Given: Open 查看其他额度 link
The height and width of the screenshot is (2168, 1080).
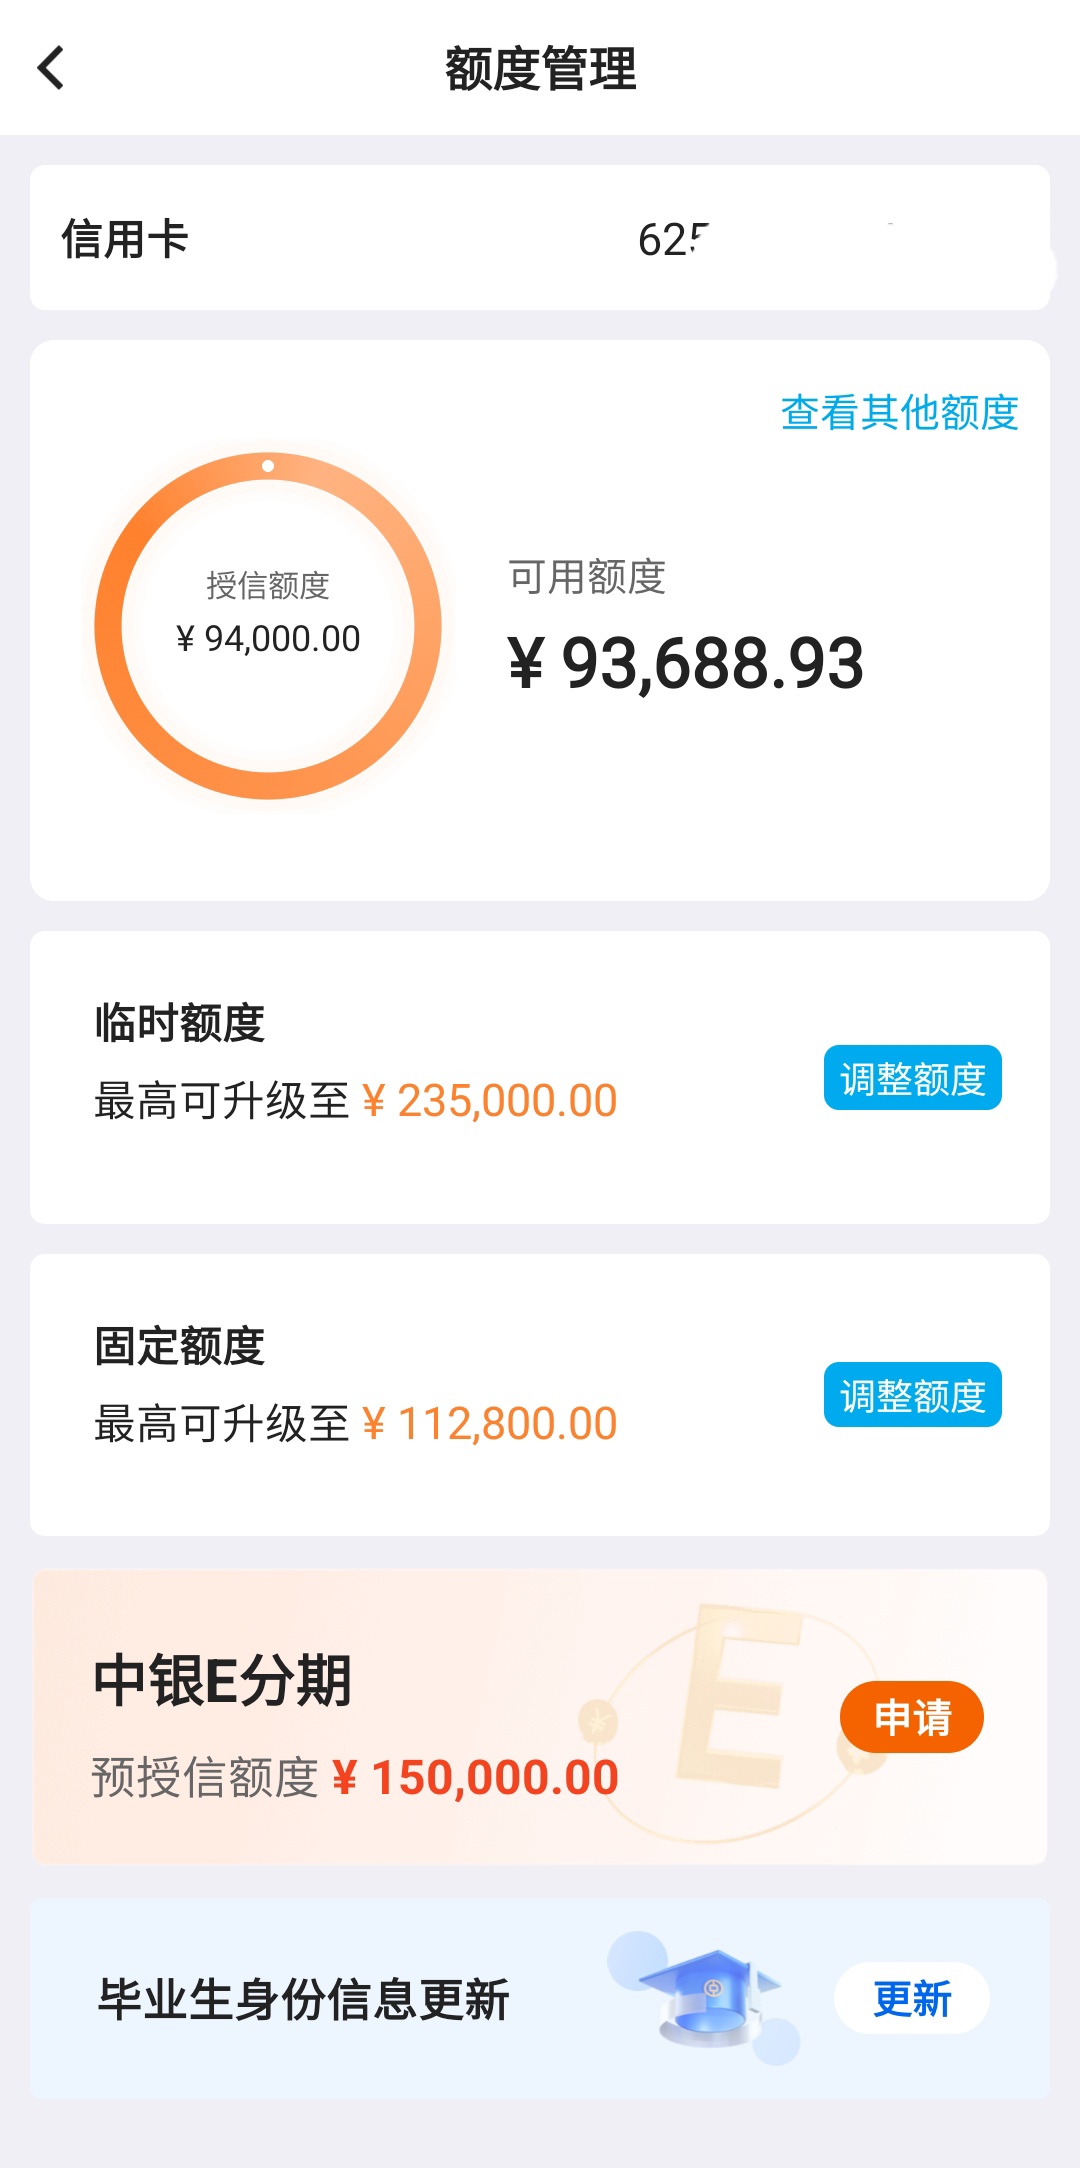Looking at the screenshot, I should point(899,412).
